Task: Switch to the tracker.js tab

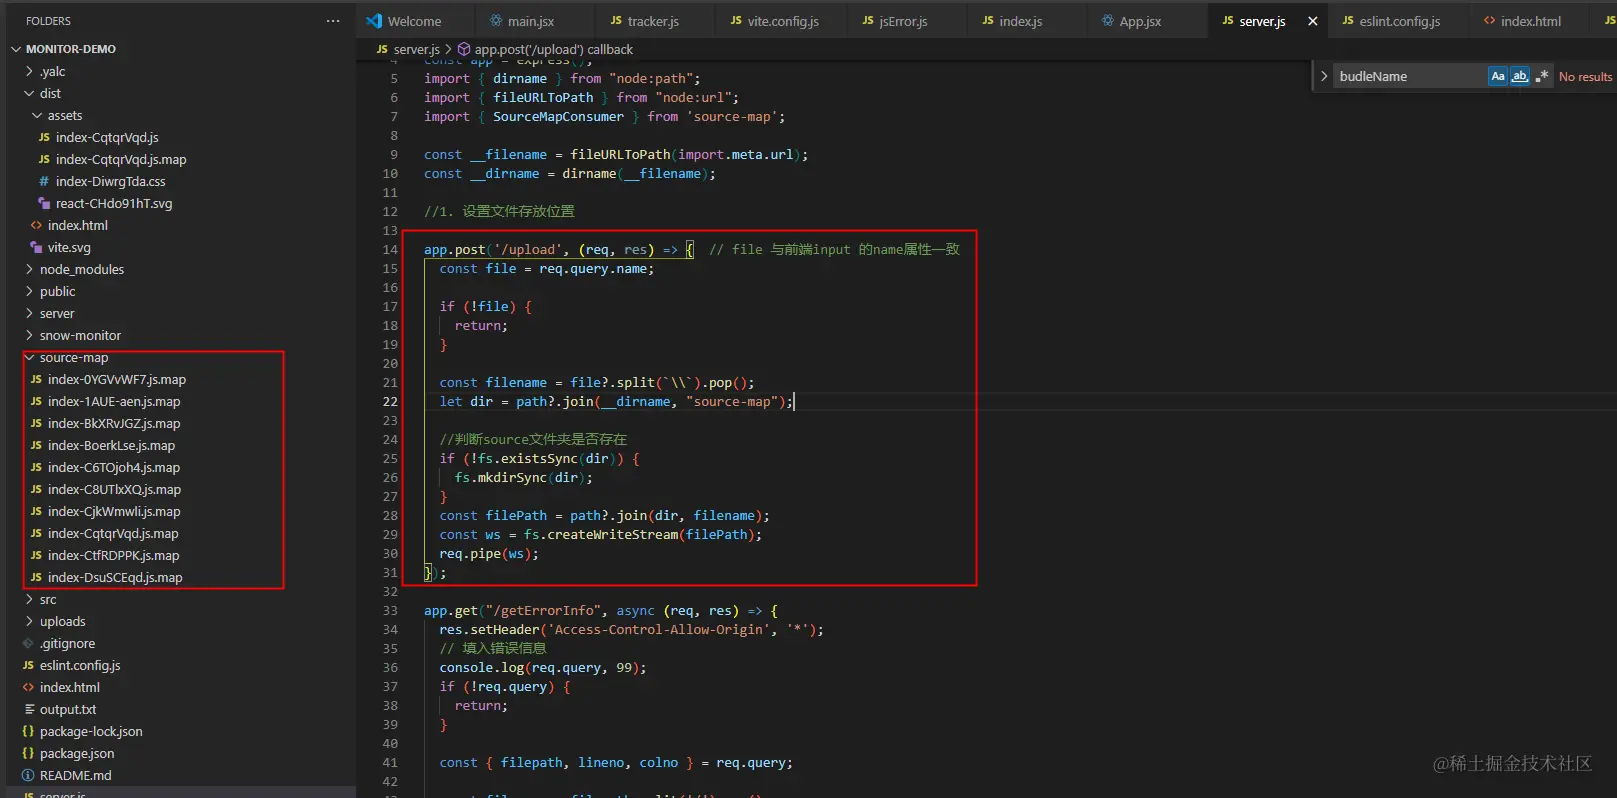Action: click(x=645, y=21)
